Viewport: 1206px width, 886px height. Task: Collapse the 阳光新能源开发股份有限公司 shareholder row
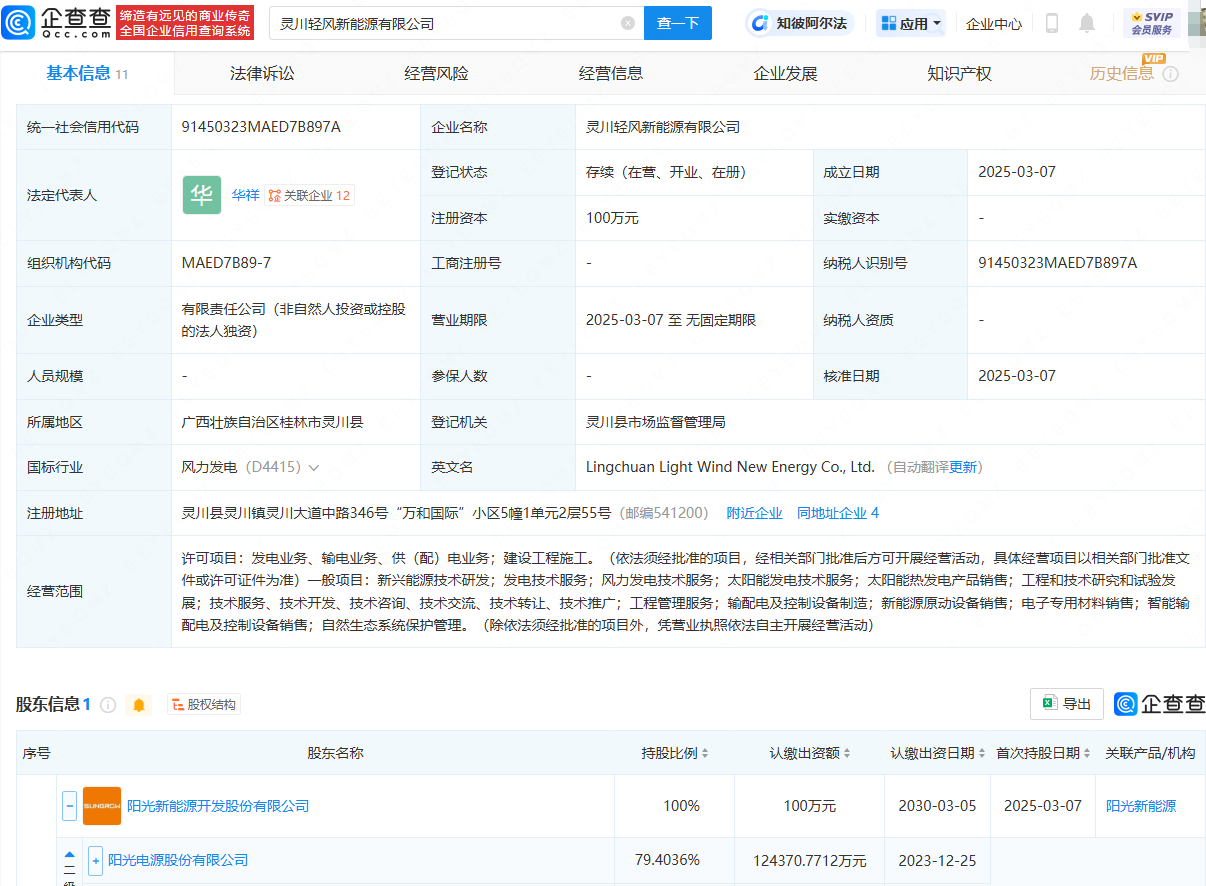70,806
